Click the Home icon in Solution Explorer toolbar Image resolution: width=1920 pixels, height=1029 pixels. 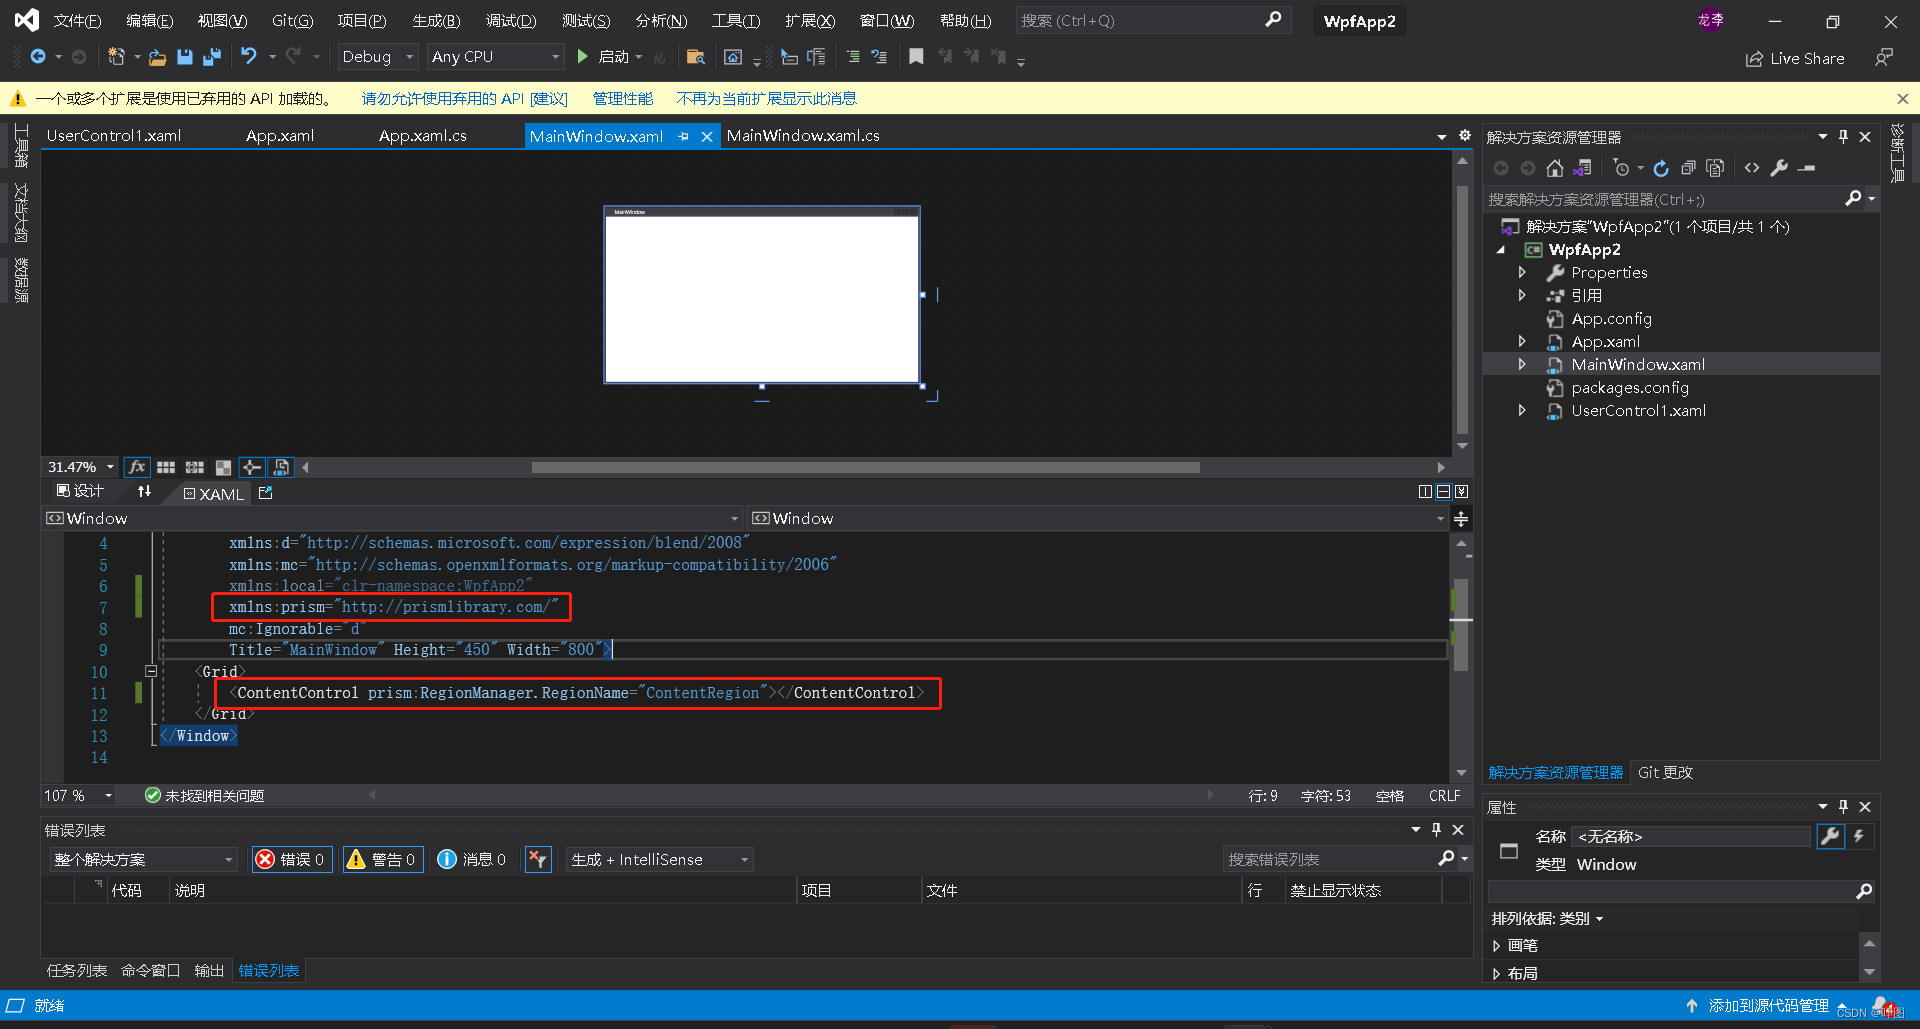[1554, 168]
